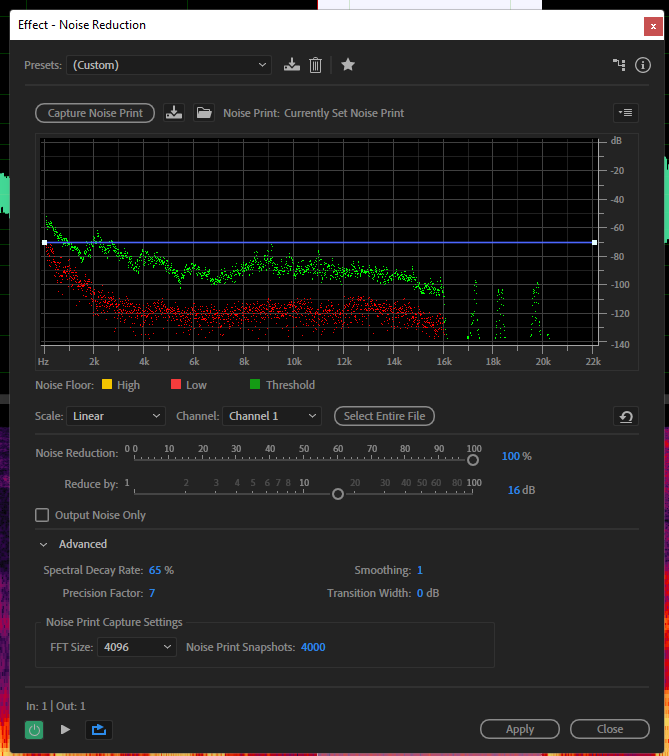
Task: Open the FFT Size dropdown
Action: [137, 647]
